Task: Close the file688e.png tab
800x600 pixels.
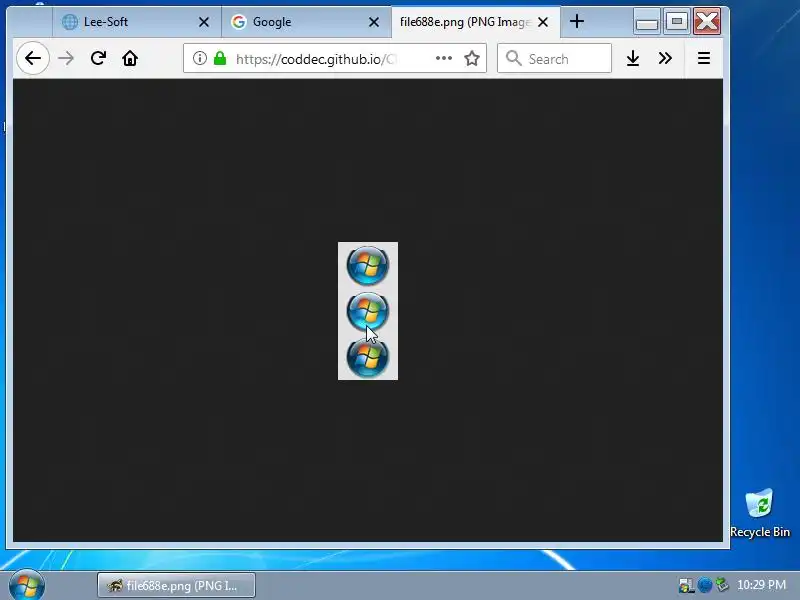Action: pyautogui.click(x=543, y=22)
